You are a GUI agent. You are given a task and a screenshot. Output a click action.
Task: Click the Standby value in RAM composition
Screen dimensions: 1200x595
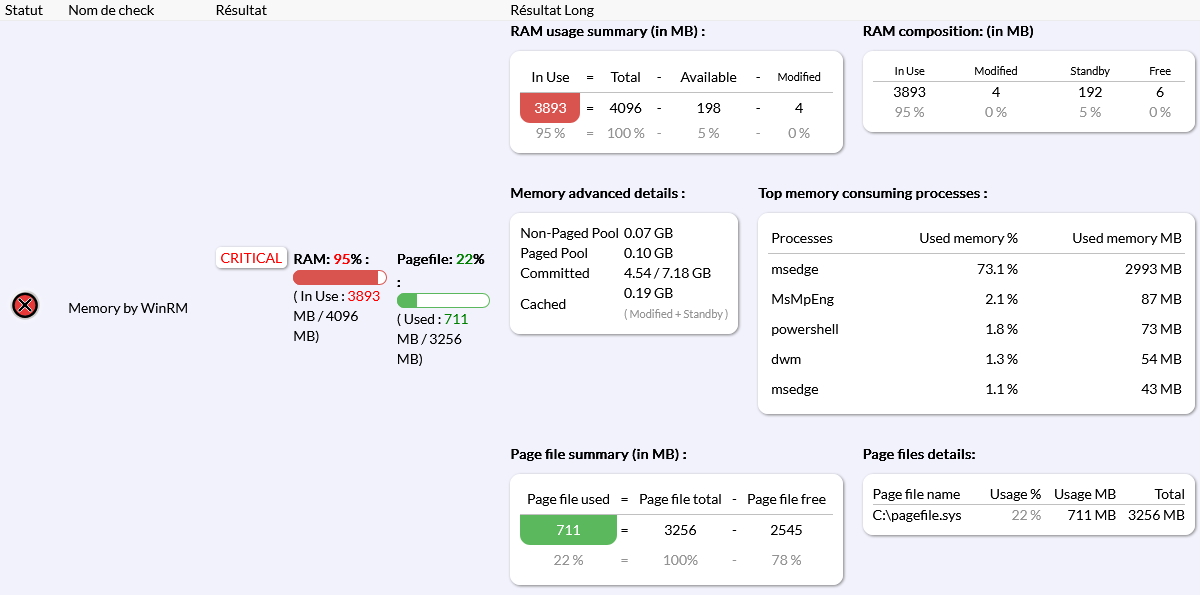point(1089,92)
